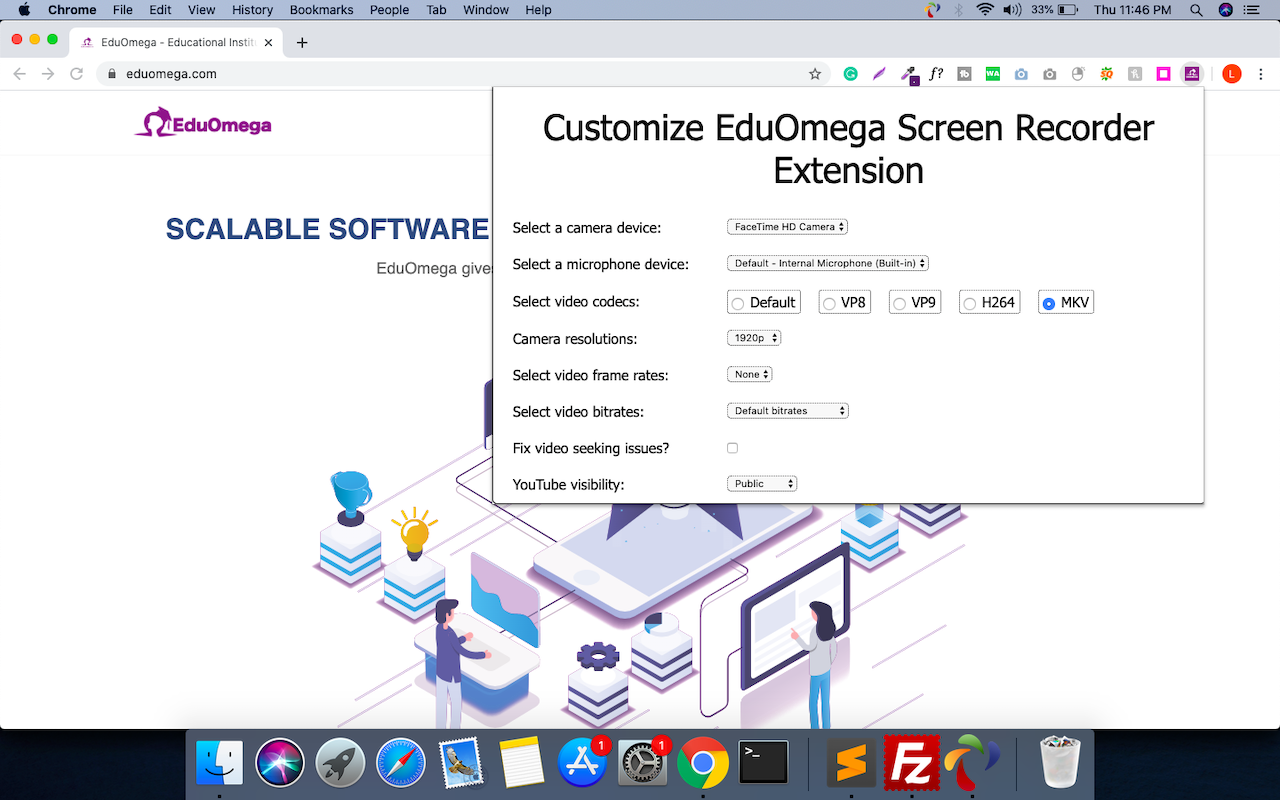
Task: Open the camera device dropdown
Action: point(787,226)
